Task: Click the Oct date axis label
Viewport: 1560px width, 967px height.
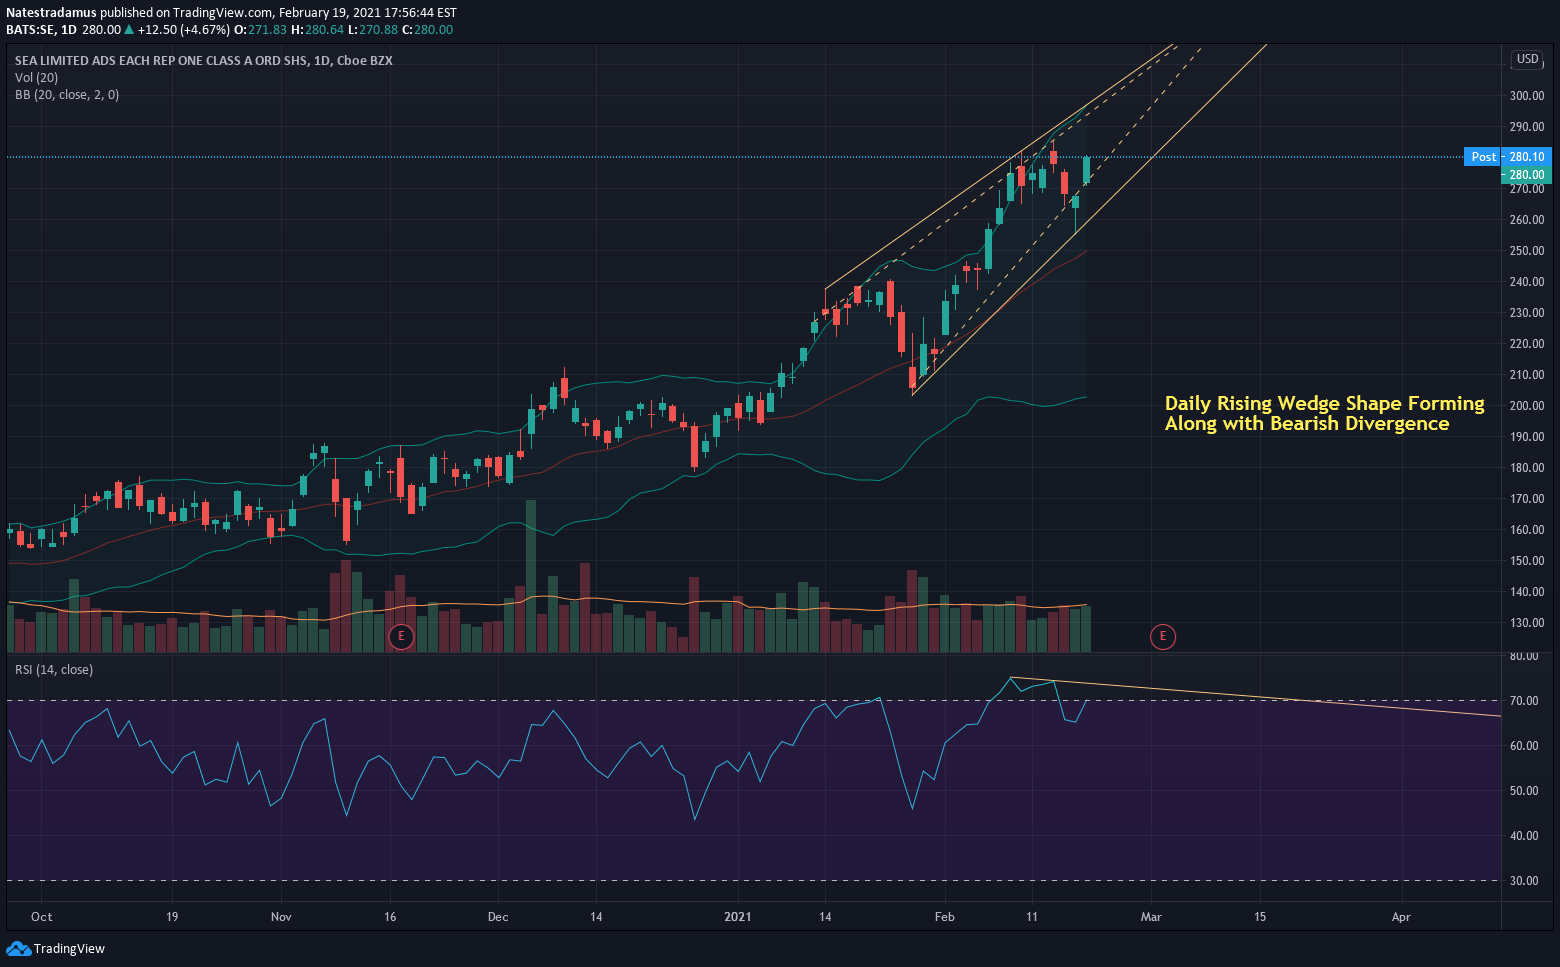Action: coord(41,917)
